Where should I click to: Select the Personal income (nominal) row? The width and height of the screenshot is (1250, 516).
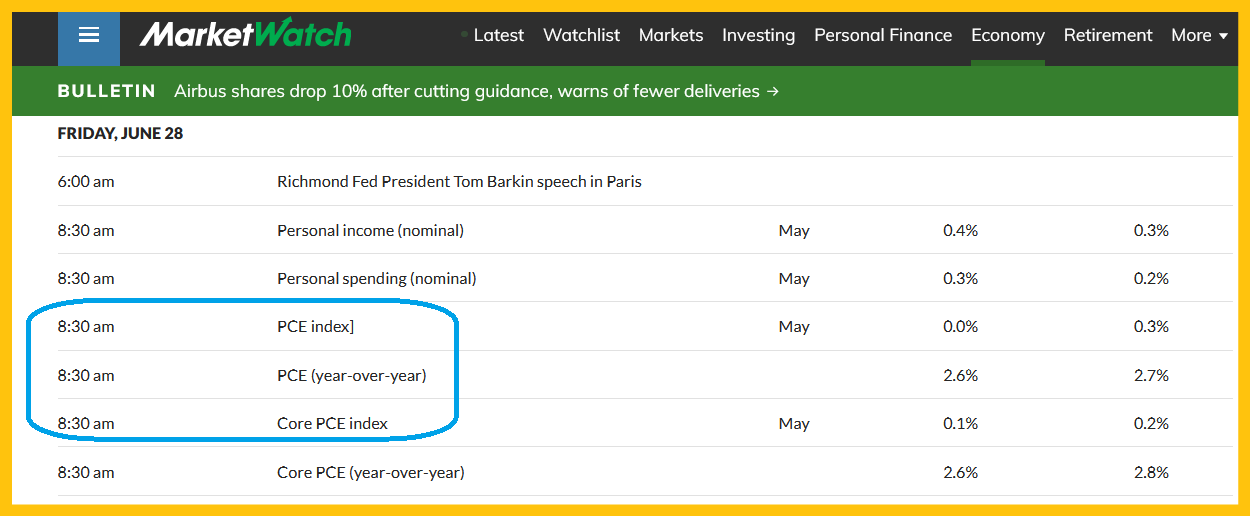pyautogui.click(x=370, y=230)
